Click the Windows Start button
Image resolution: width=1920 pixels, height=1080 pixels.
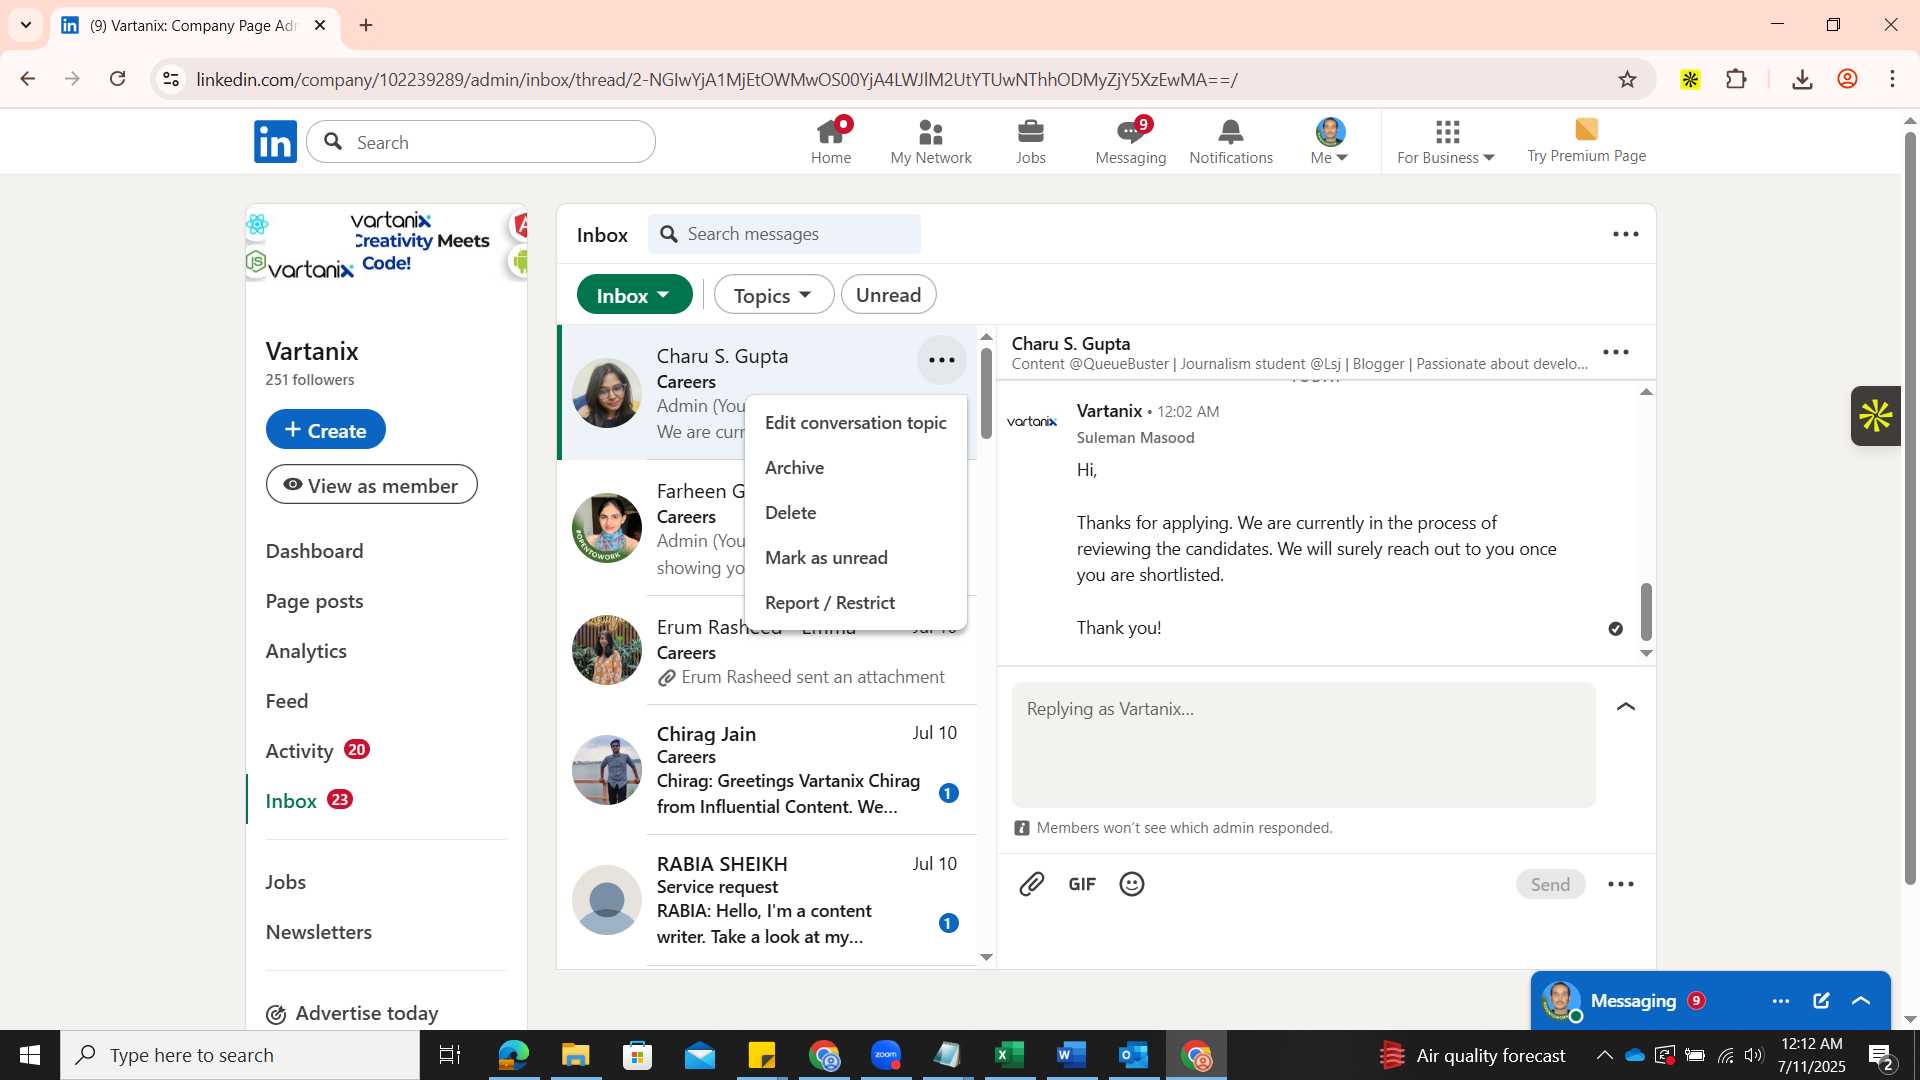point(30,1055)
